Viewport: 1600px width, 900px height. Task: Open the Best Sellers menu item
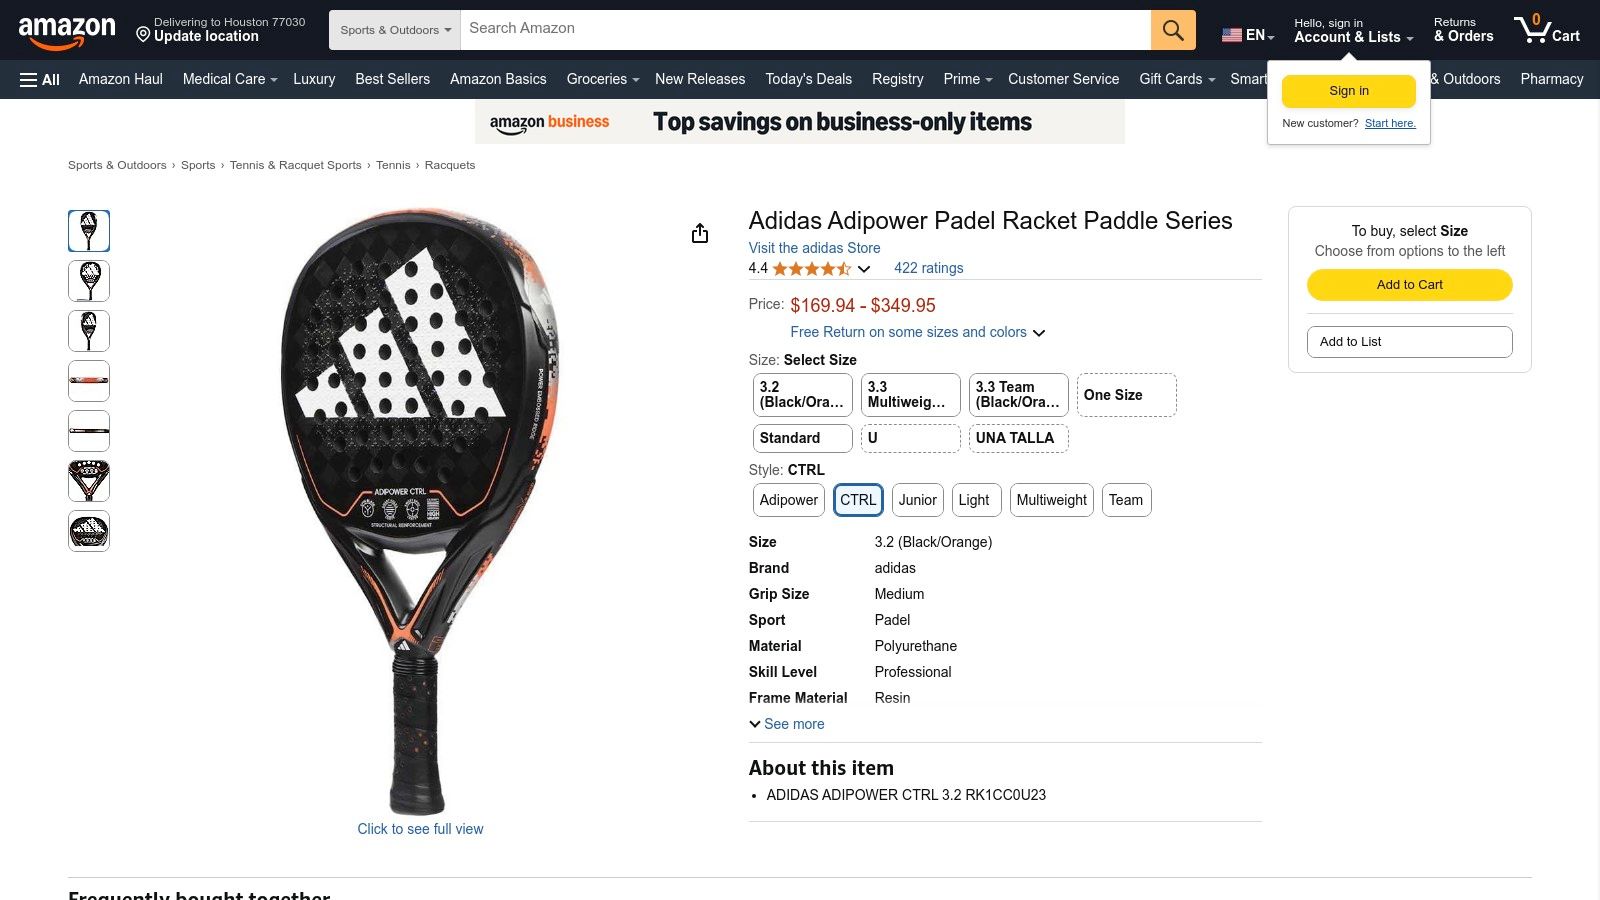392,79
